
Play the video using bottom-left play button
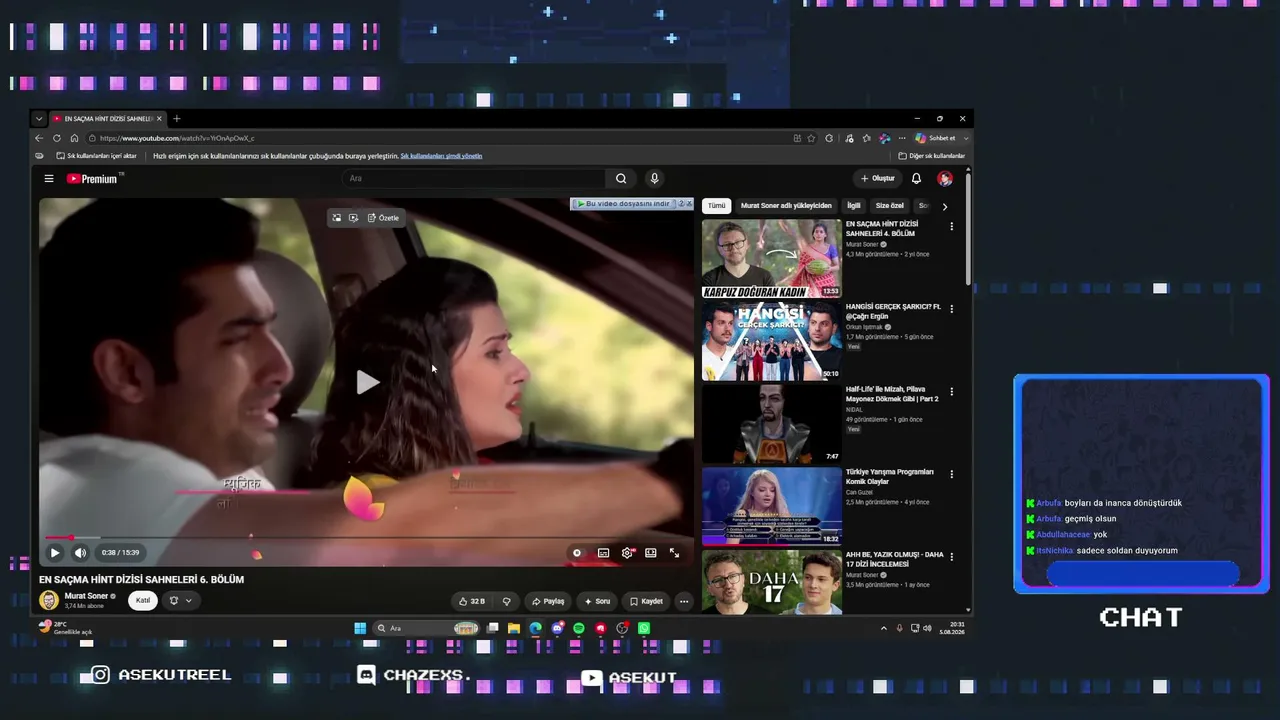click(x=55, y=553)
